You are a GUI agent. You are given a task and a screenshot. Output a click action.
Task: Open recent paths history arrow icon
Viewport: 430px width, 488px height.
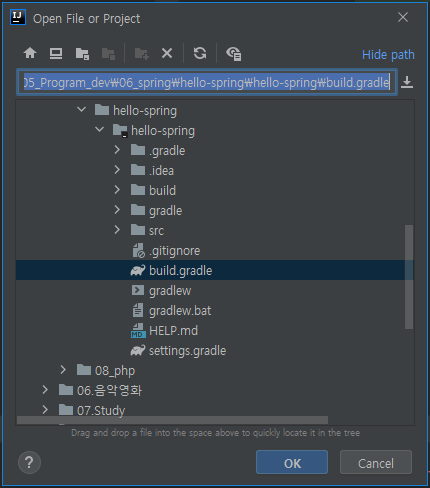(407, 82)
